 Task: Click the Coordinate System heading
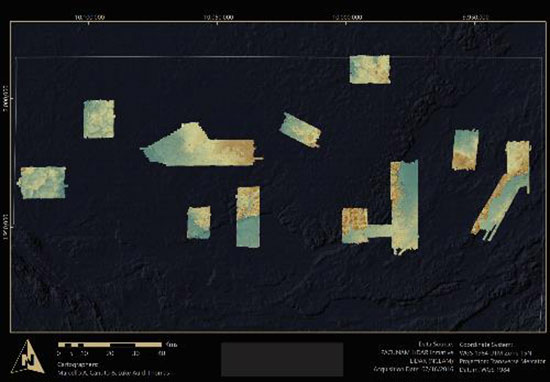tap(486, 345)
